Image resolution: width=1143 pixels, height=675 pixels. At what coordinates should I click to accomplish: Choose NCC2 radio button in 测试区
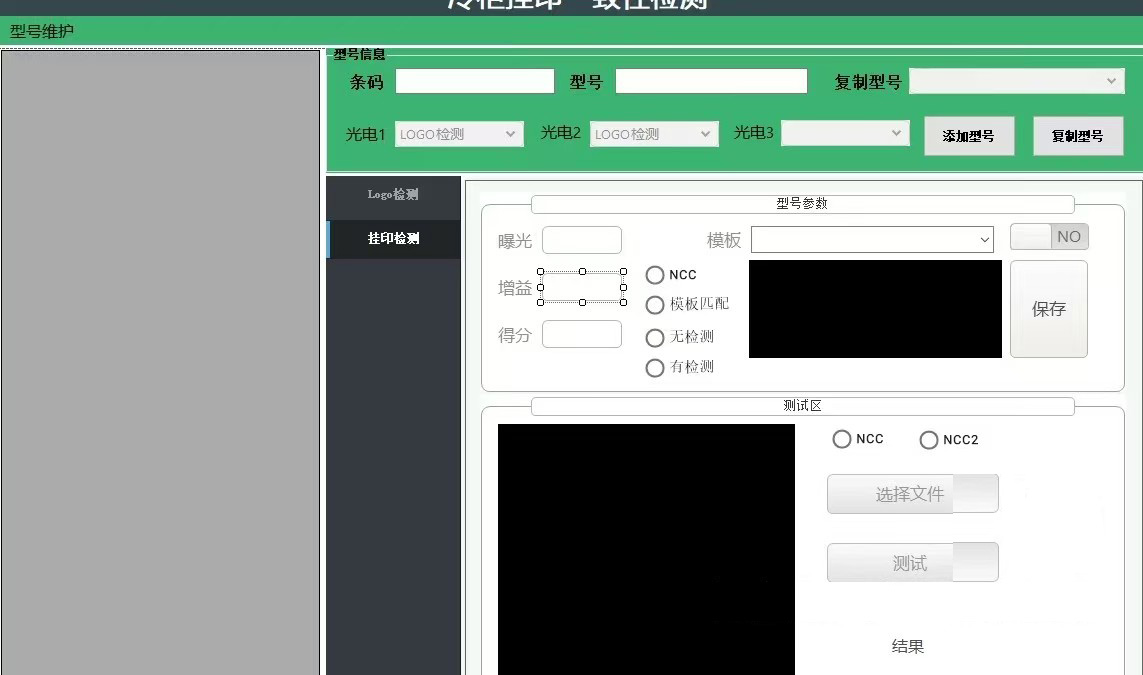929,440
